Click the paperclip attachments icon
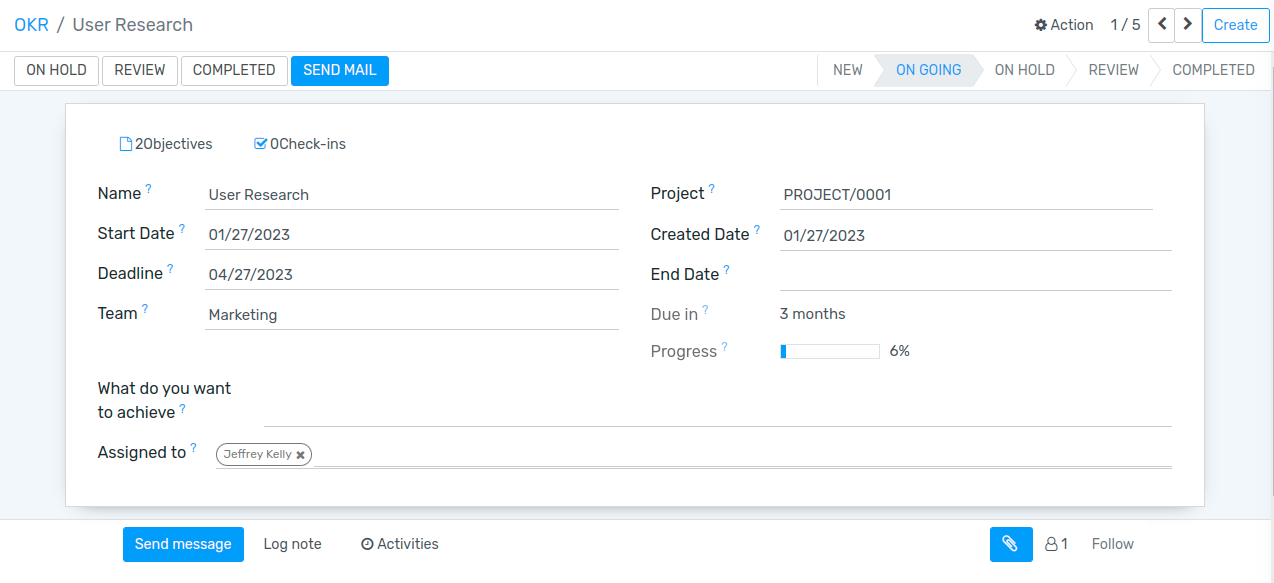This screenshot has height=583, width=1274. (x=1010, y=544)
